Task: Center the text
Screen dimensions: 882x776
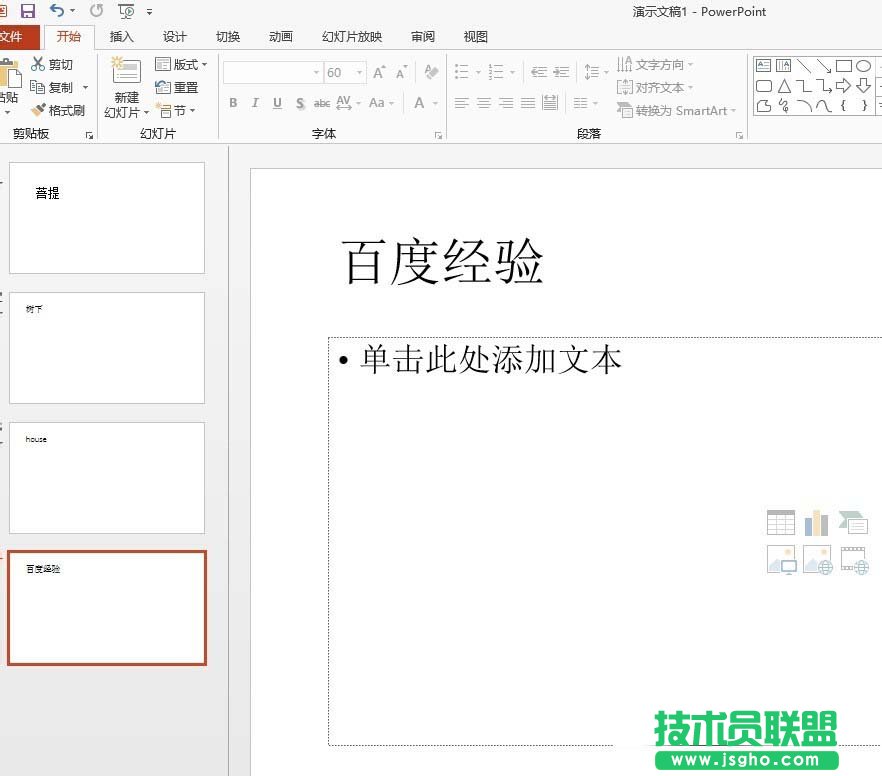Action: point(484,103)
